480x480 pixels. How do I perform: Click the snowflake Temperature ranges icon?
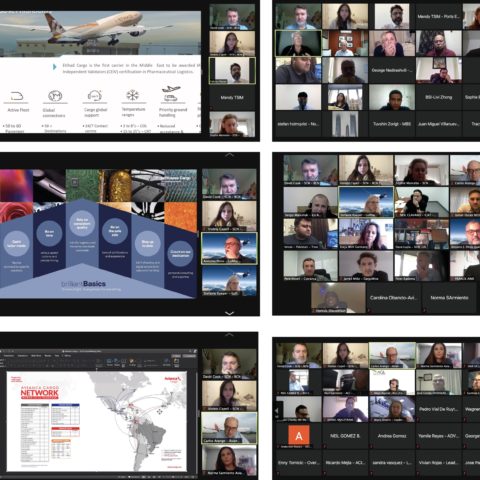[x=132, y=95]
